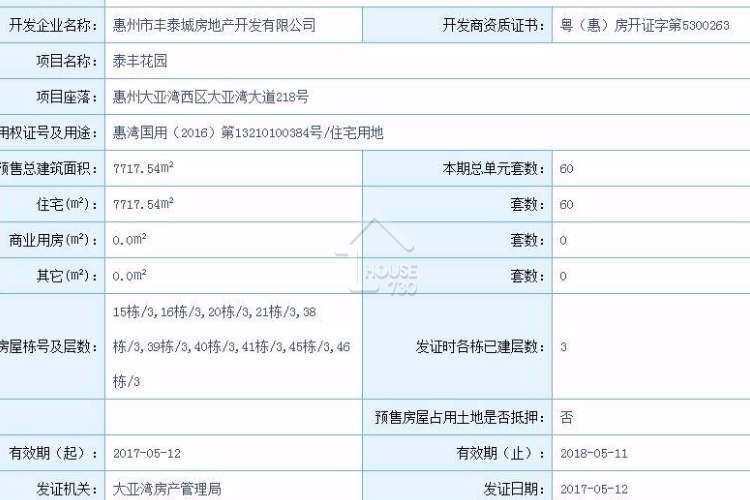Viewport: 750px width, 500px height.
Task: Select residential unit count 60
Action: [x=566, y=205]
